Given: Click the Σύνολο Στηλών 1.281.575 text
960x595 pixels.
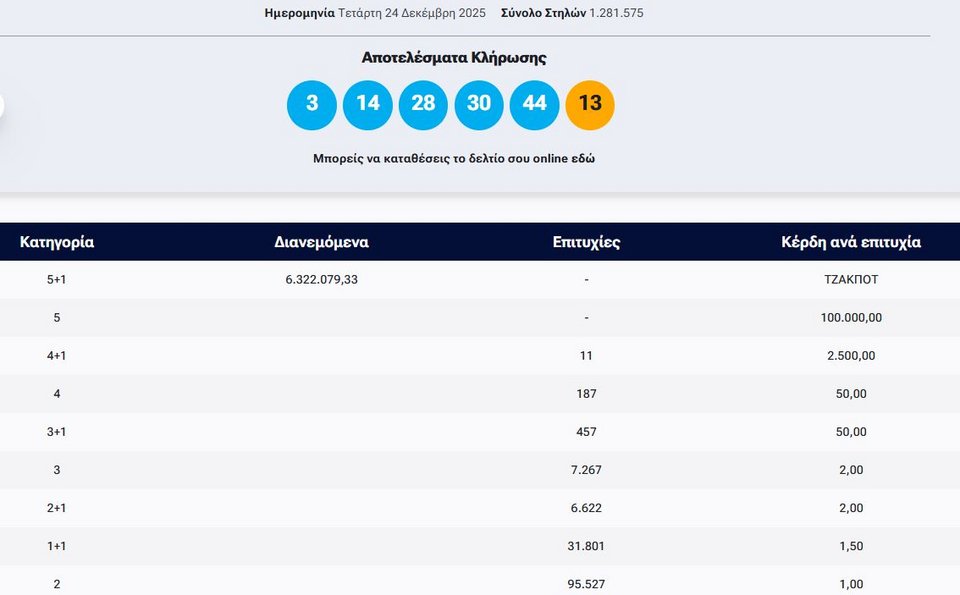Looking at the screenshot, I should 572,13.
